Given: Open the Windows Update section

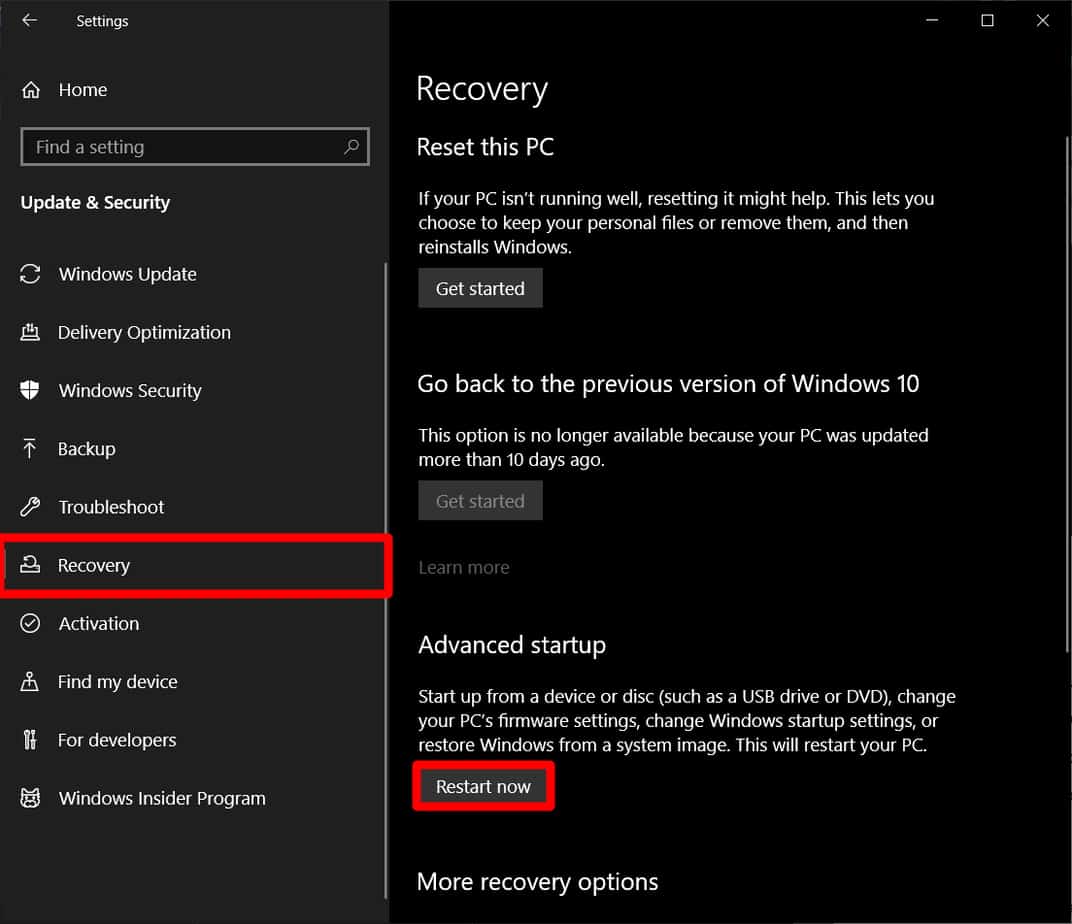Looking at the screenshot, I should click(127, 274).
